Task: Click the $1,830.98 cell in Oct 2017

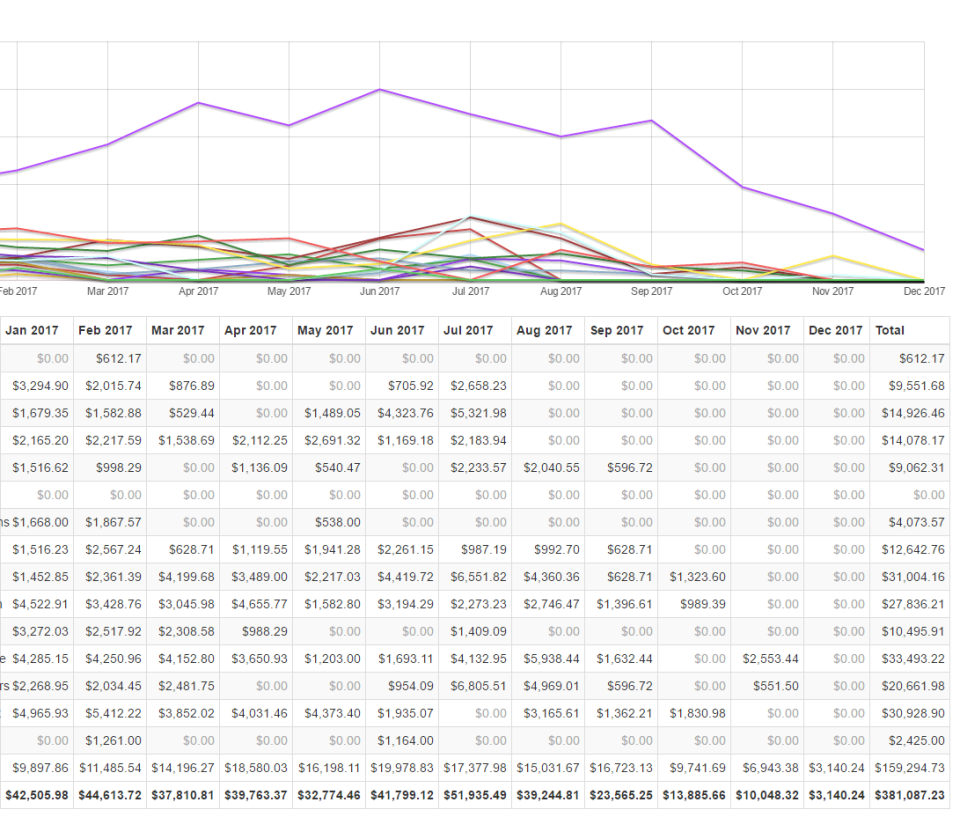Action: (695, 713)
